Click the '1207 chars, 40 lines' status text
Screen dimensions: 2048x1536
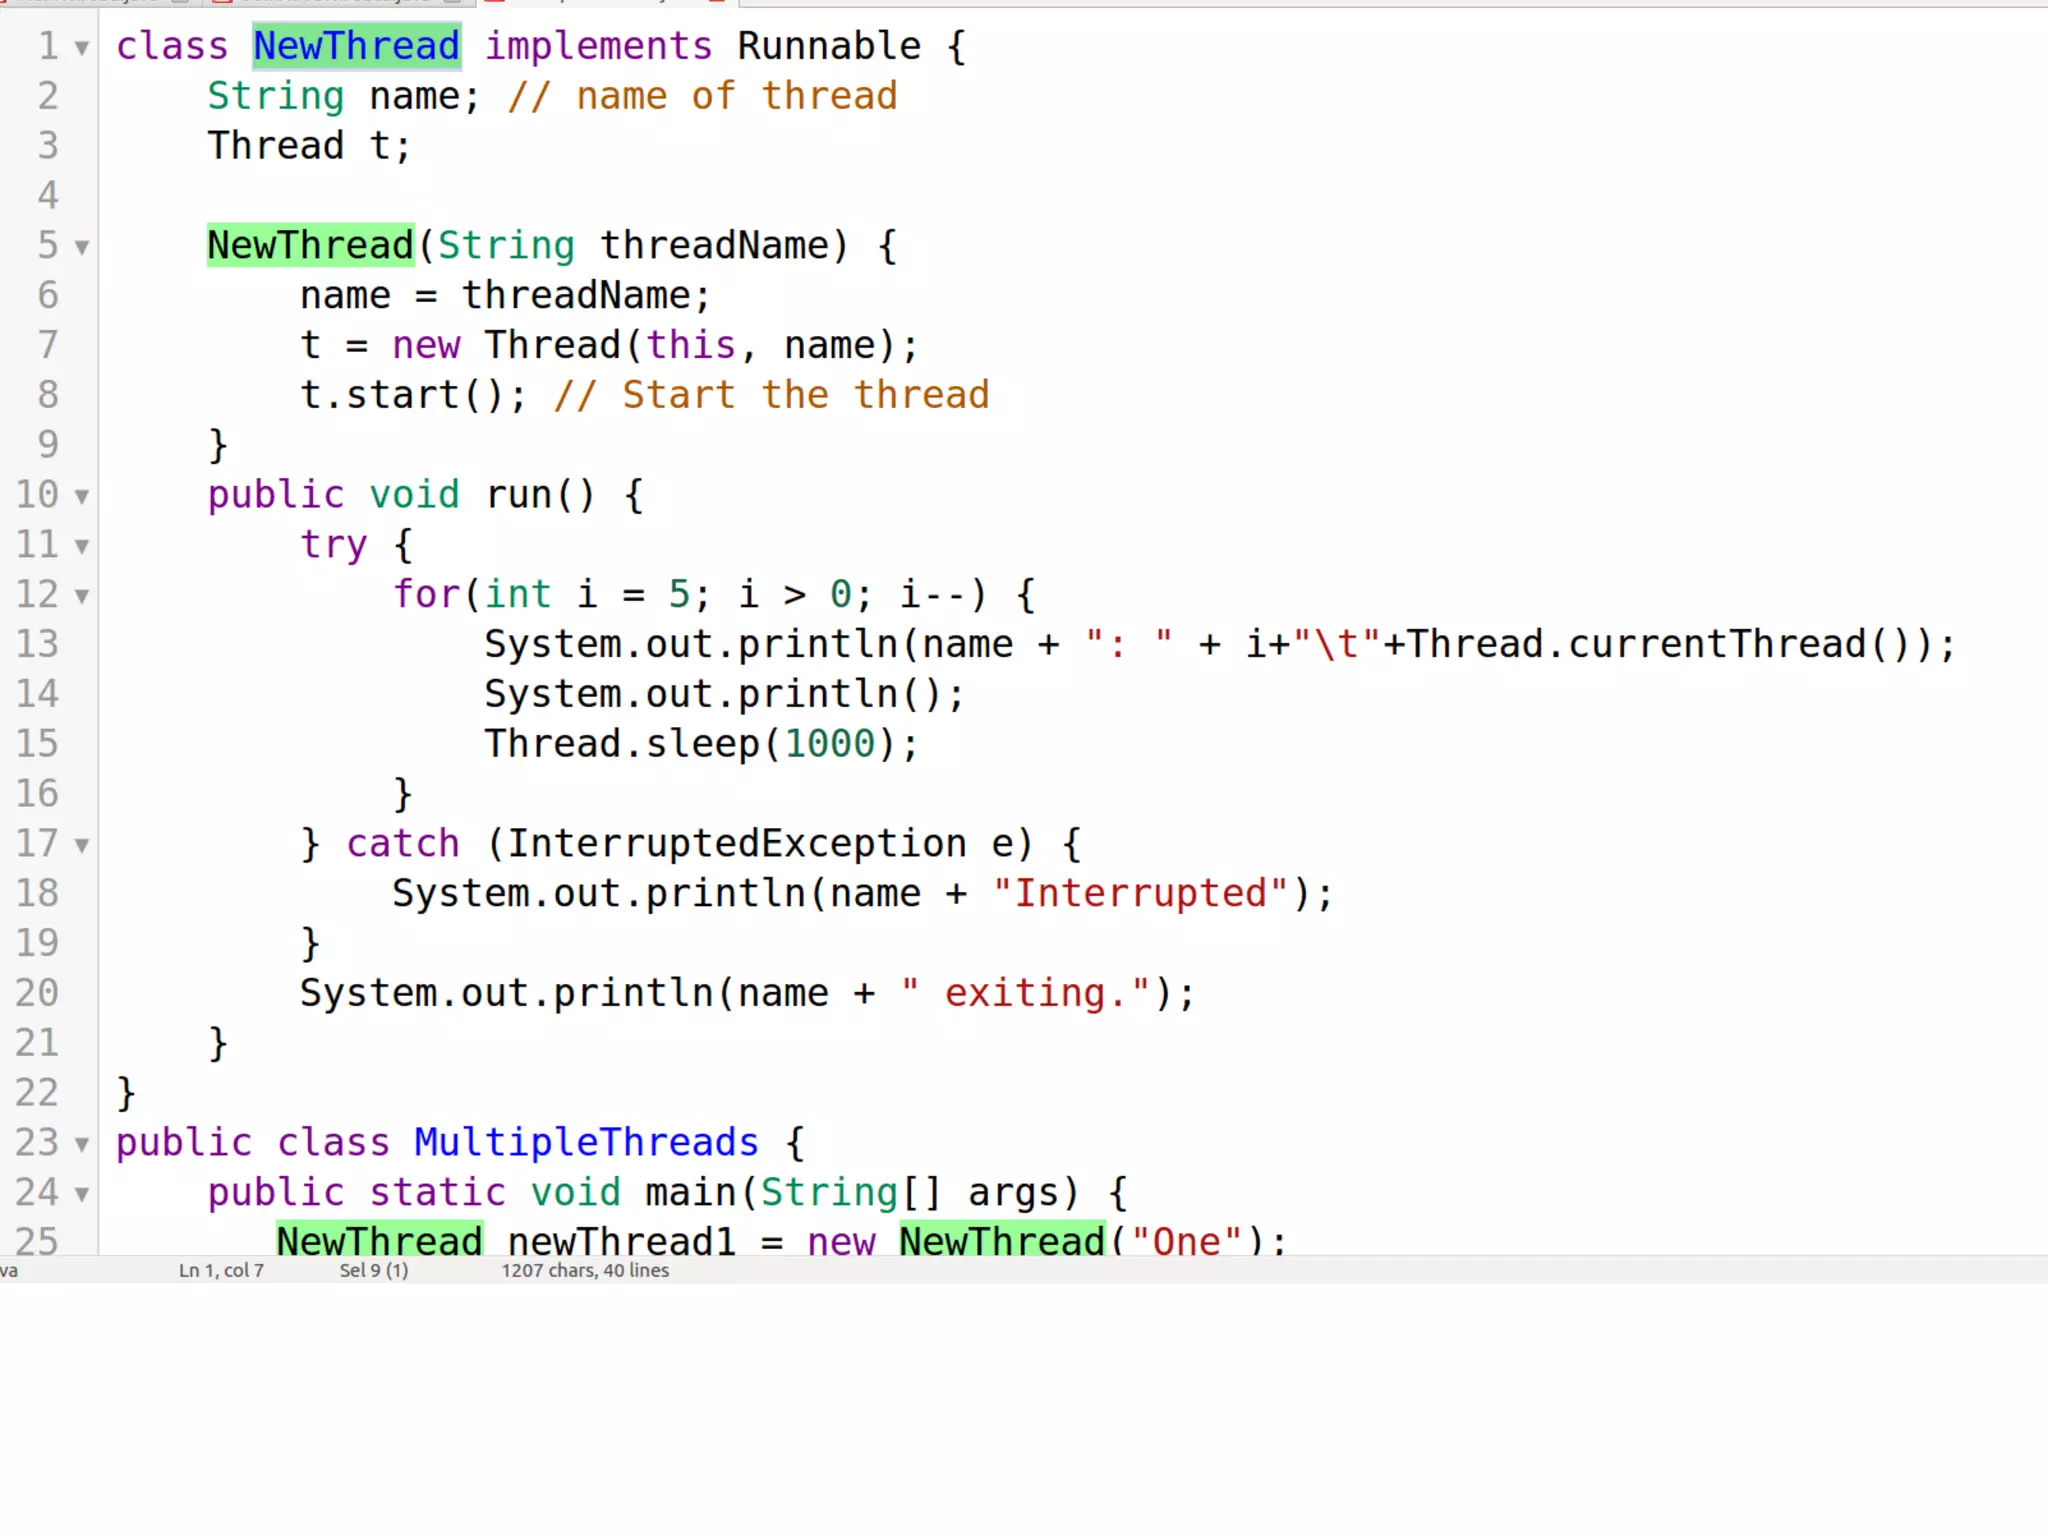click(x=585, y=1270)
